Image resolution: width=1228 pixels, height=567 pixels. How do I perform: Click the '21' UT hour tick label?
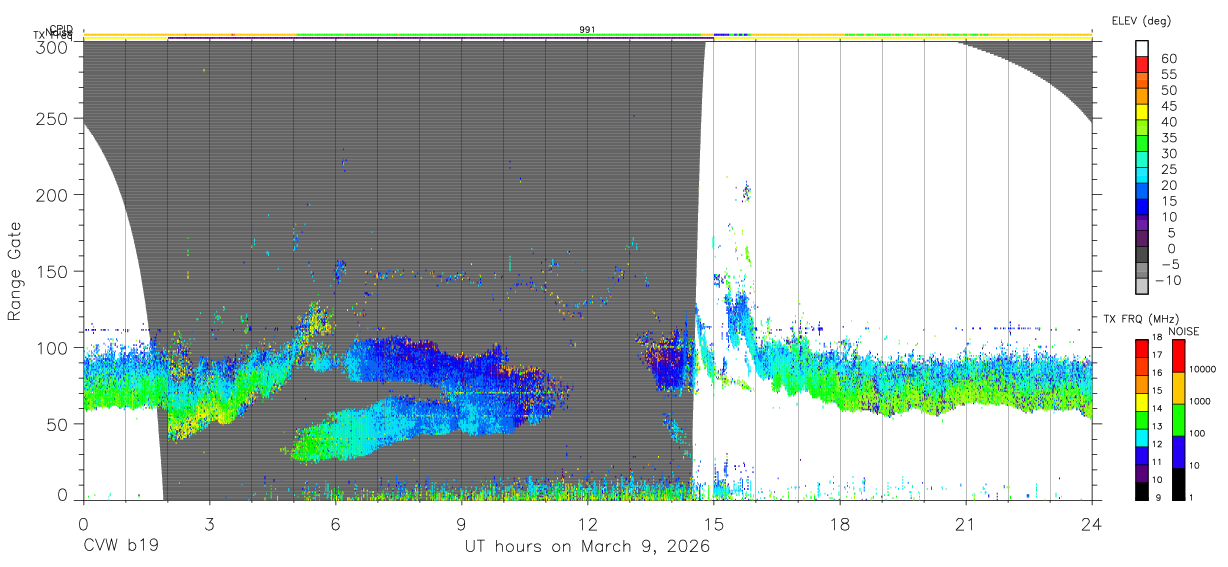[965, 524]
